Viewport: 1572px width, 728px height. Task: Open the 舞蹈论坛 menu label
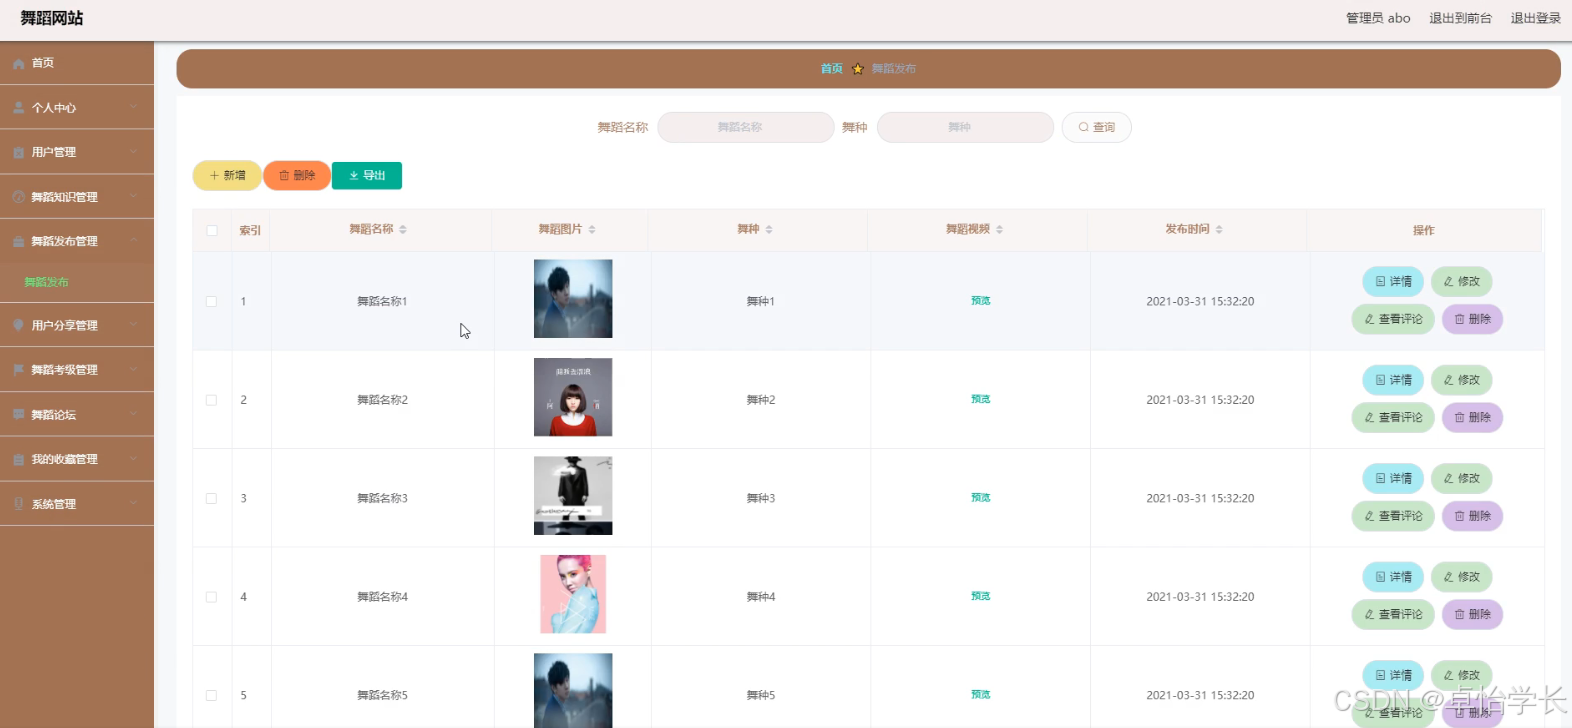click(54, 414)
